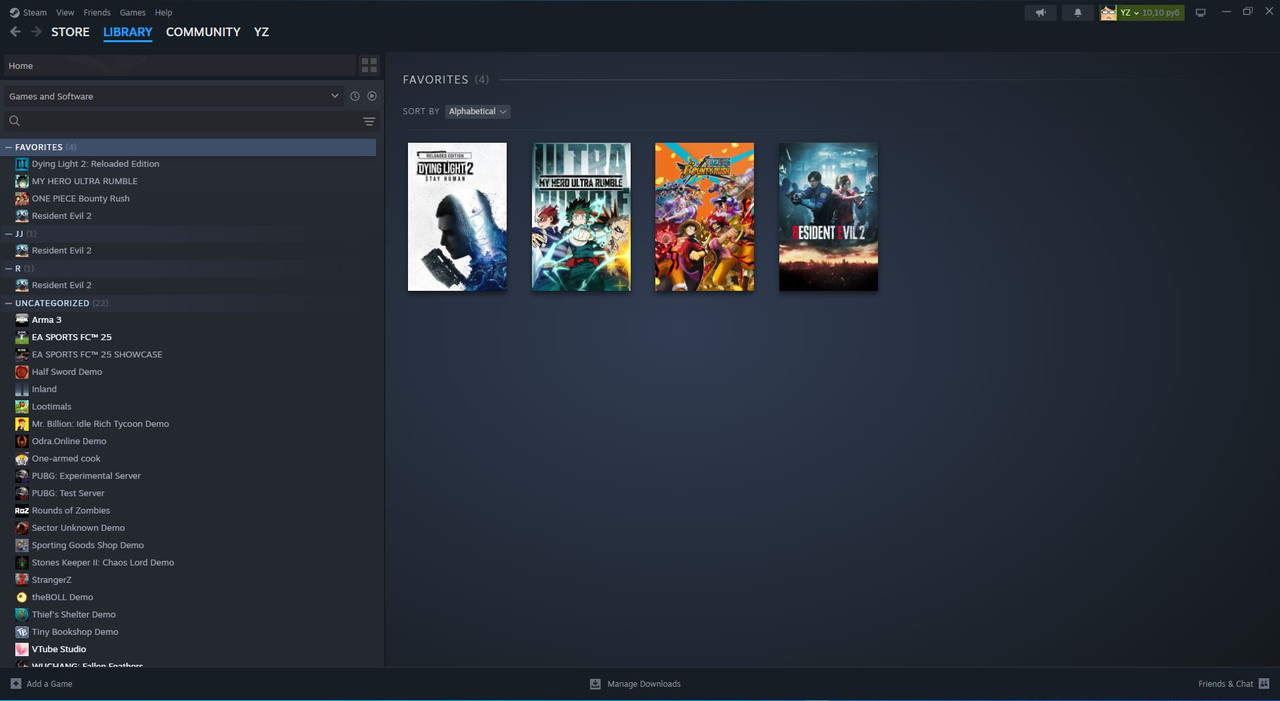Click the LIBRARY tab
Image resolution: width=1280 pixels, height=701 pixels.
coord(128,32)
